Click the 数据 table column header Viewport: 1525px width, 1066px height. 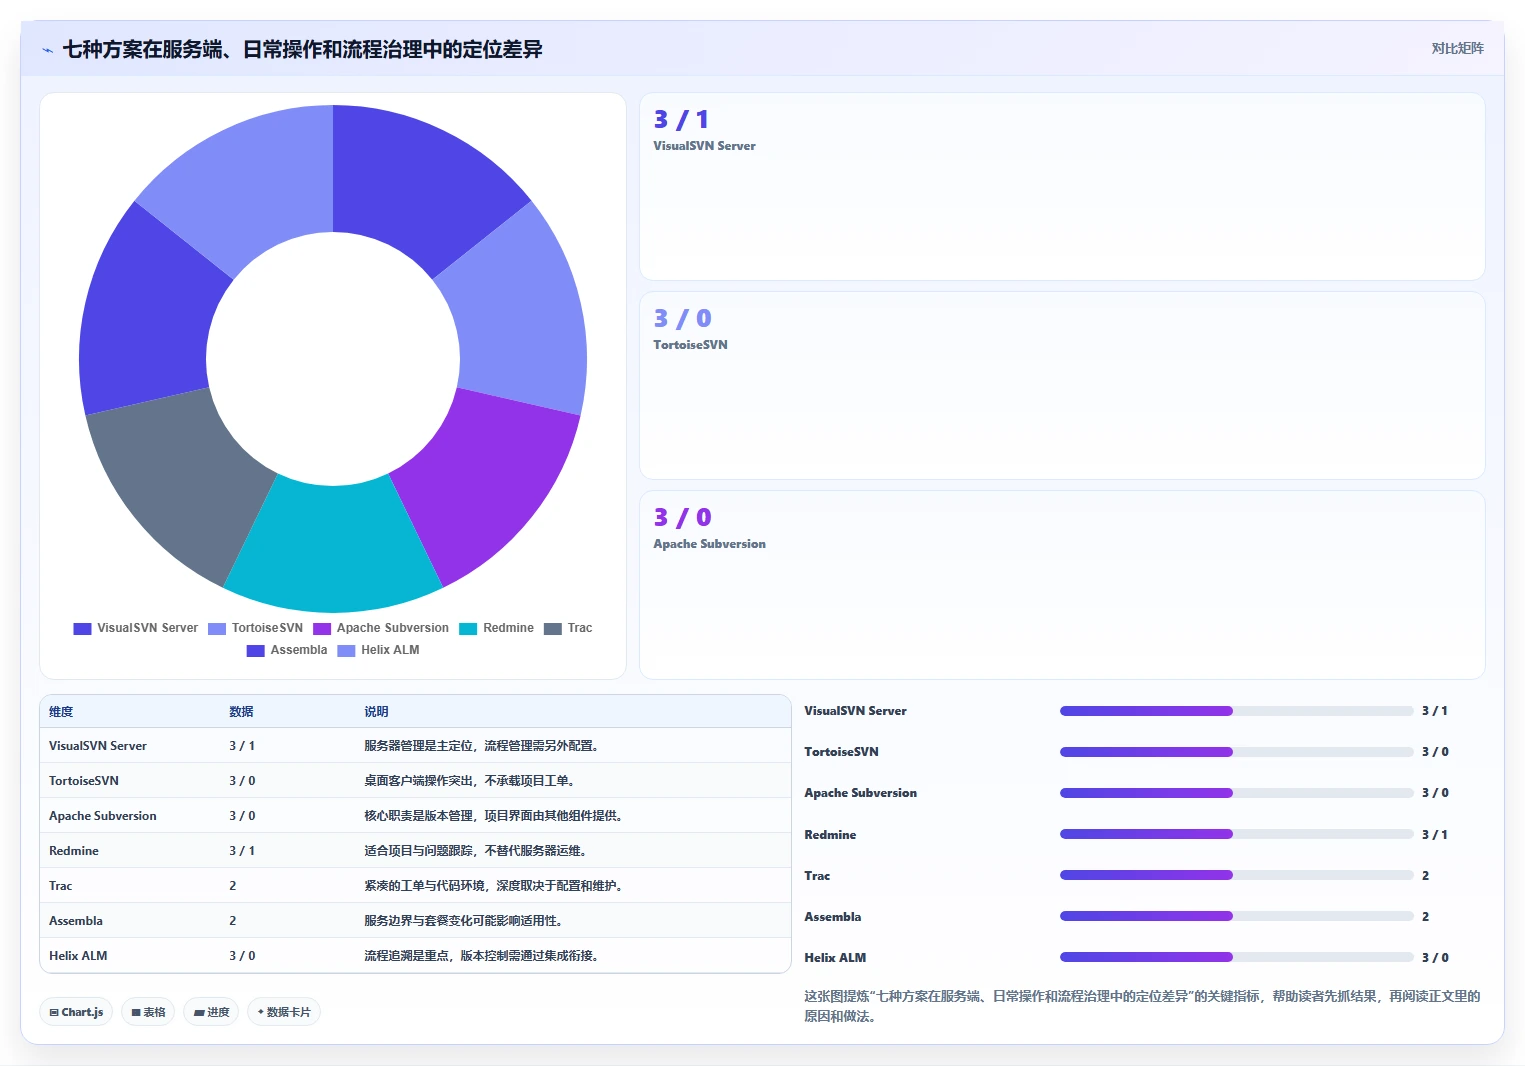coord(241,712)
